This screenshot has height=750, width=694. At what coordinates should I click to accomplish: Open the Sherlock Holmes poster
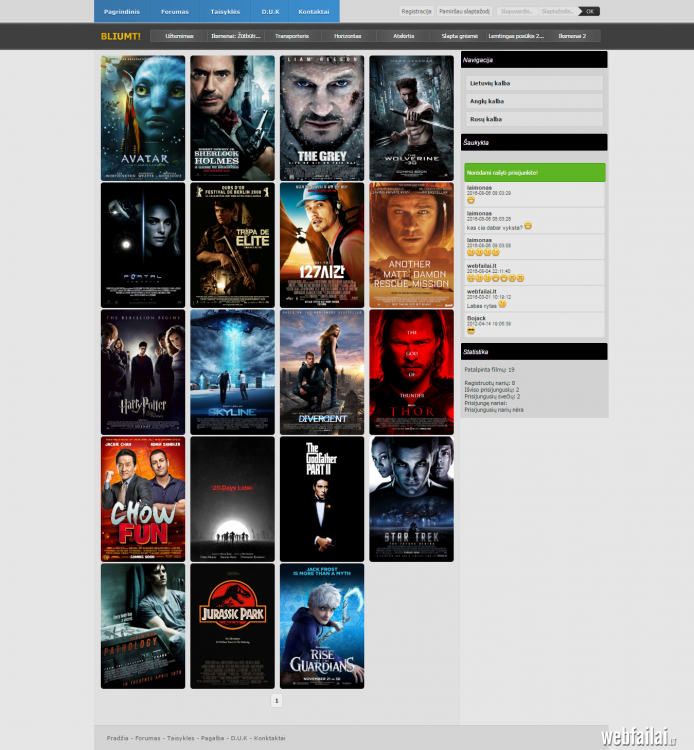(232, 118)
